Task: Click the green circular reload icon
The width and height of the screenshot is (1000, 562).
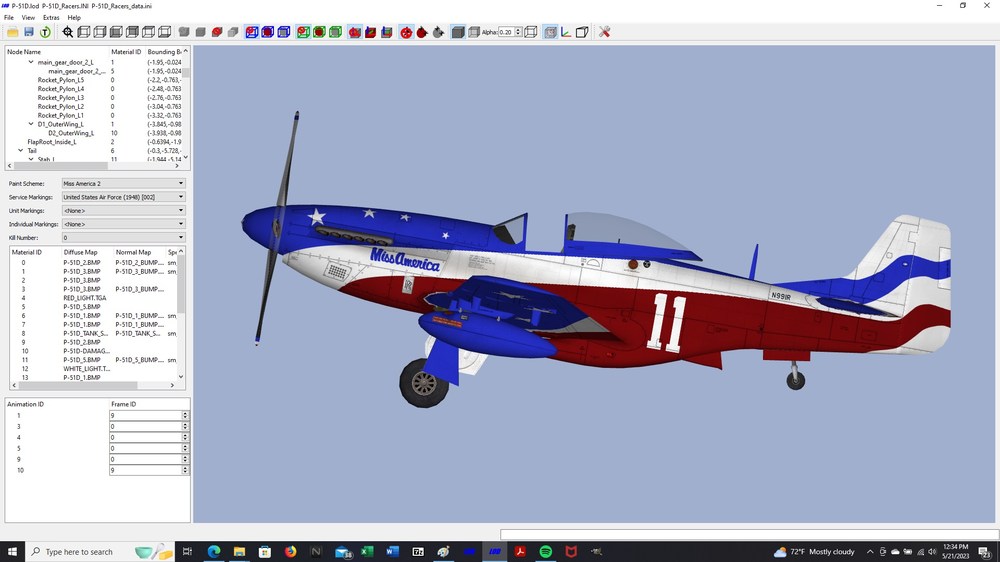Action: (45, 32)
